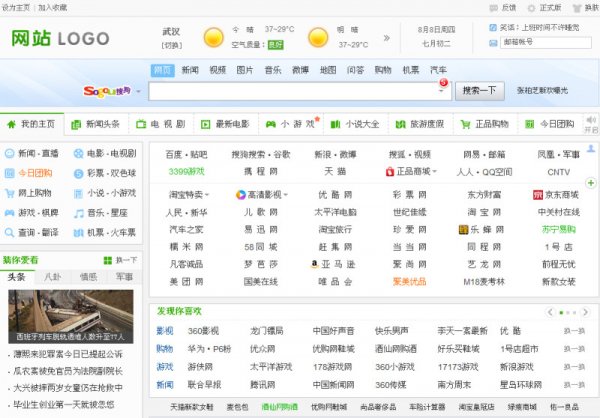Select the 网页 search tab

(x=163, y=70)
